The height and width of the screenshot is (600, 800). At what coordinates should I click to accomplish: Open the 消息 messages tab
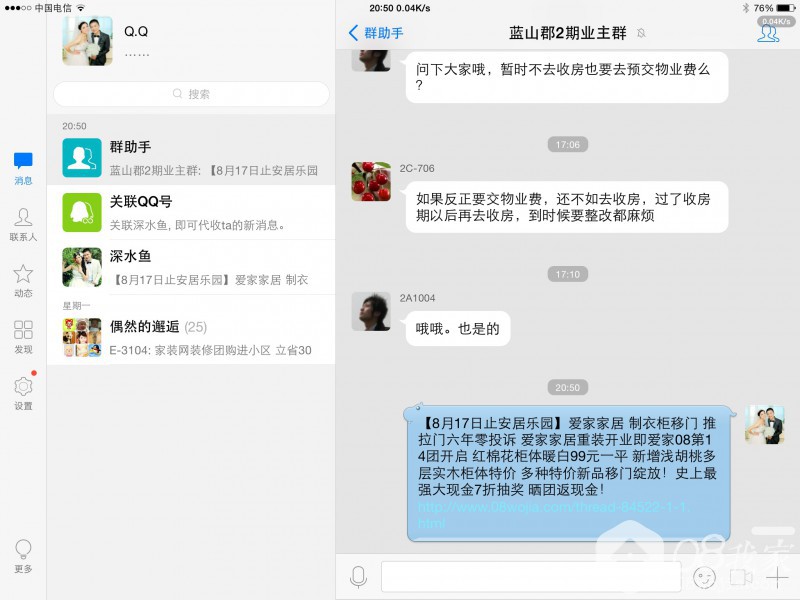coord(23,168)
